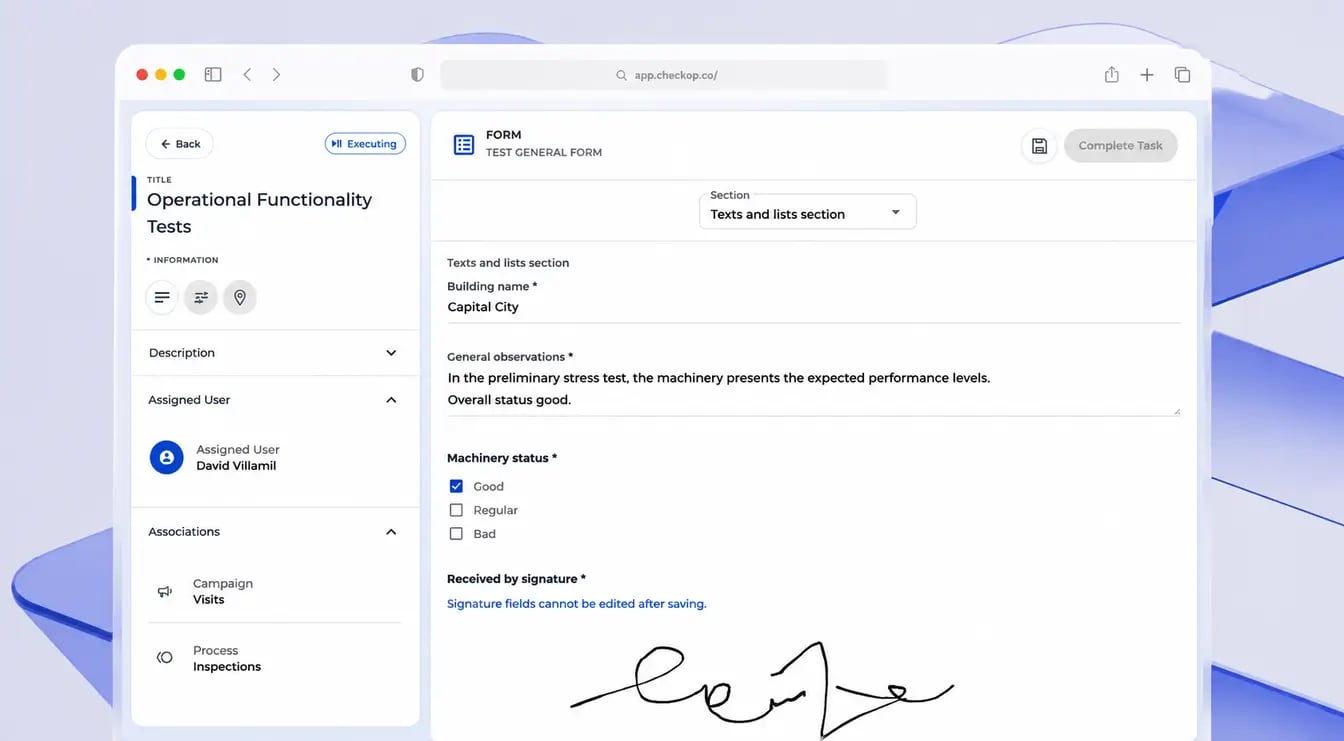The width and height of the screenshot is (1344, 741).
Task: Click the Complete Task button
Action: point(1120,146)
